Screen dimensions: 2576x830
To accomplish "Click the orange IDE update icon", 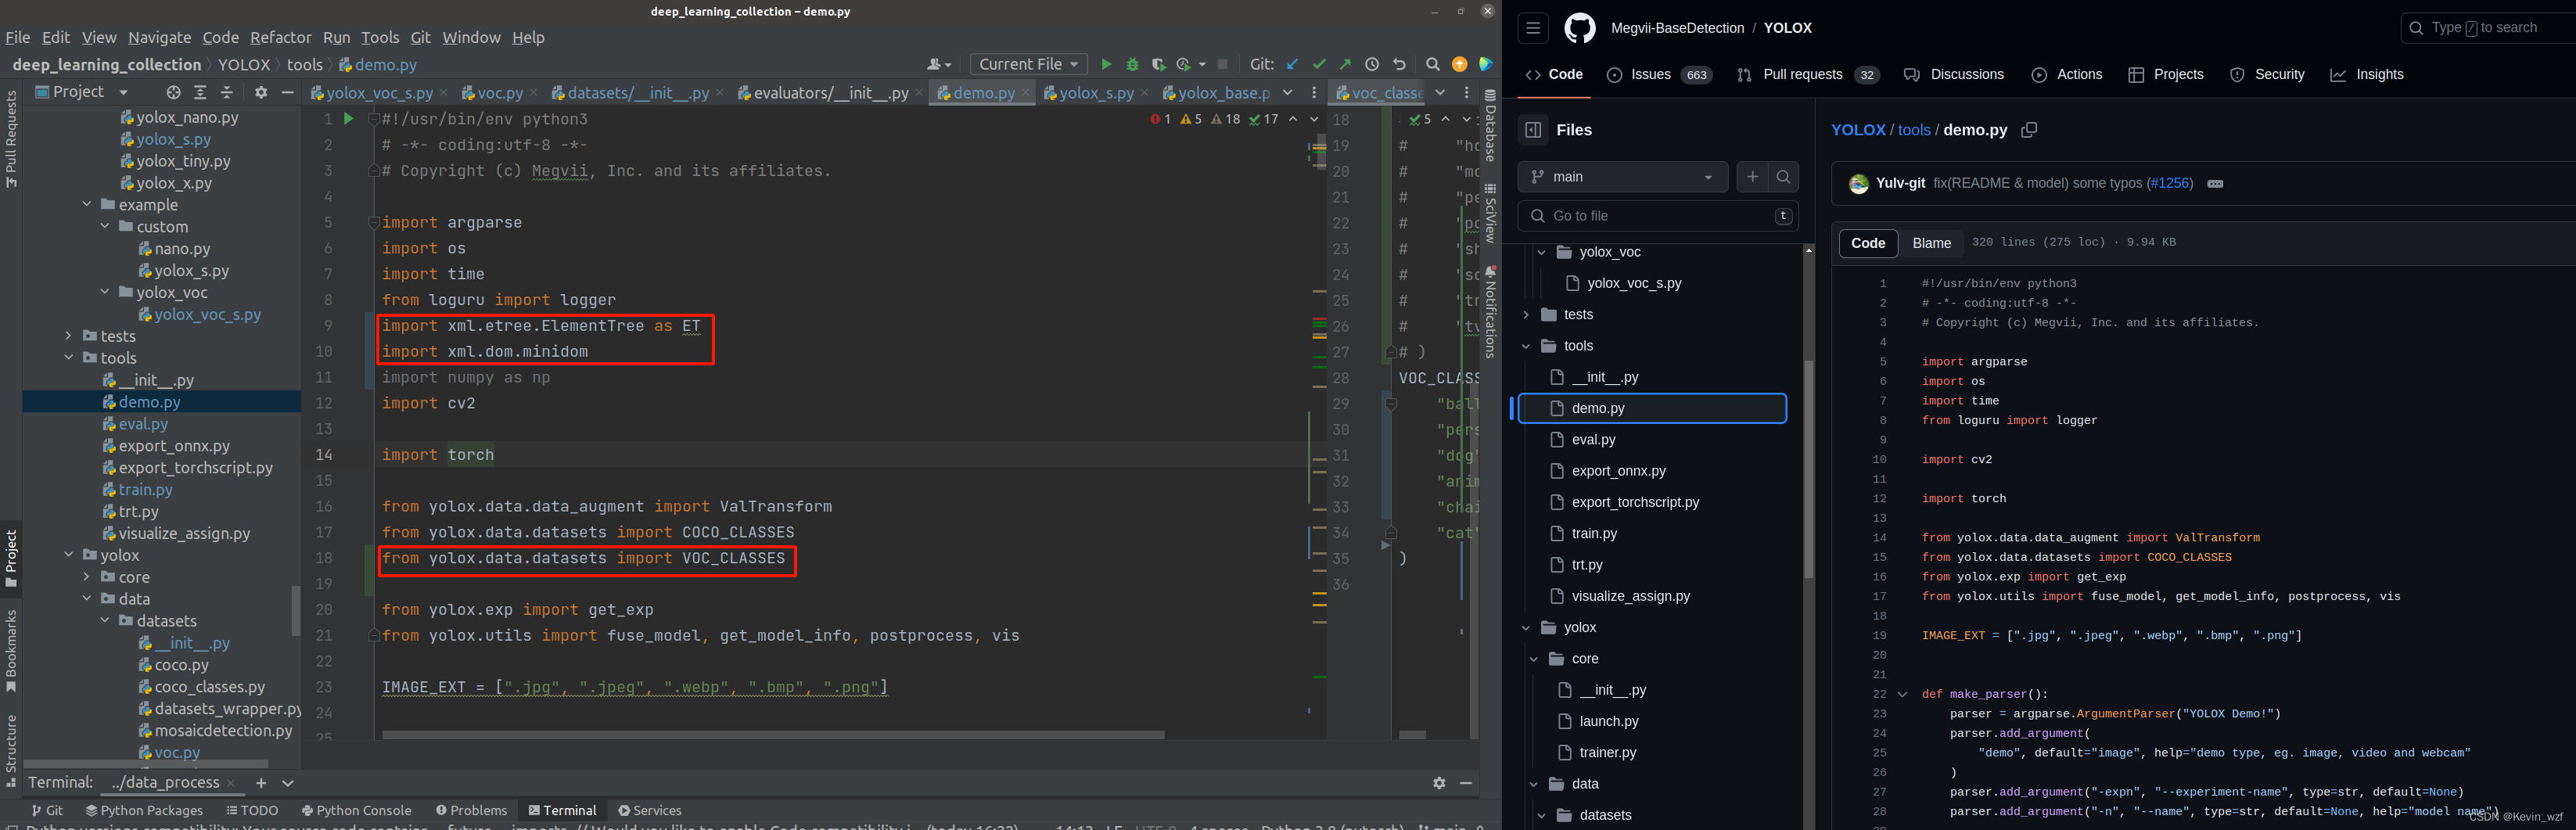I will (1459, 64).
